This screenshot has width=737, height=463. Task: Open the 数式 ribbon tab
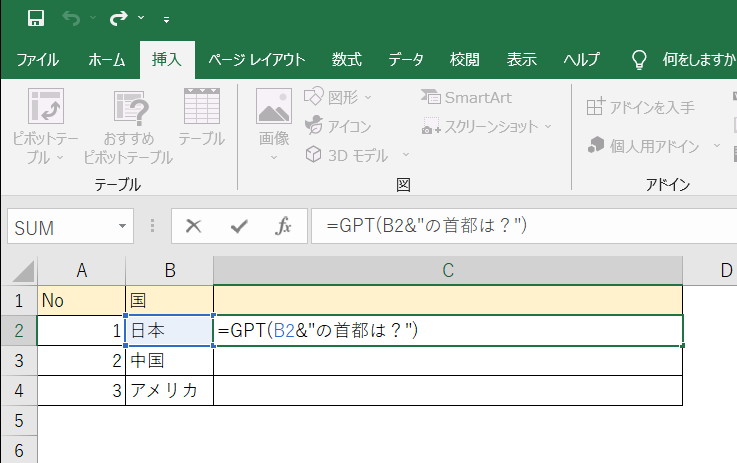click(347, 59)
